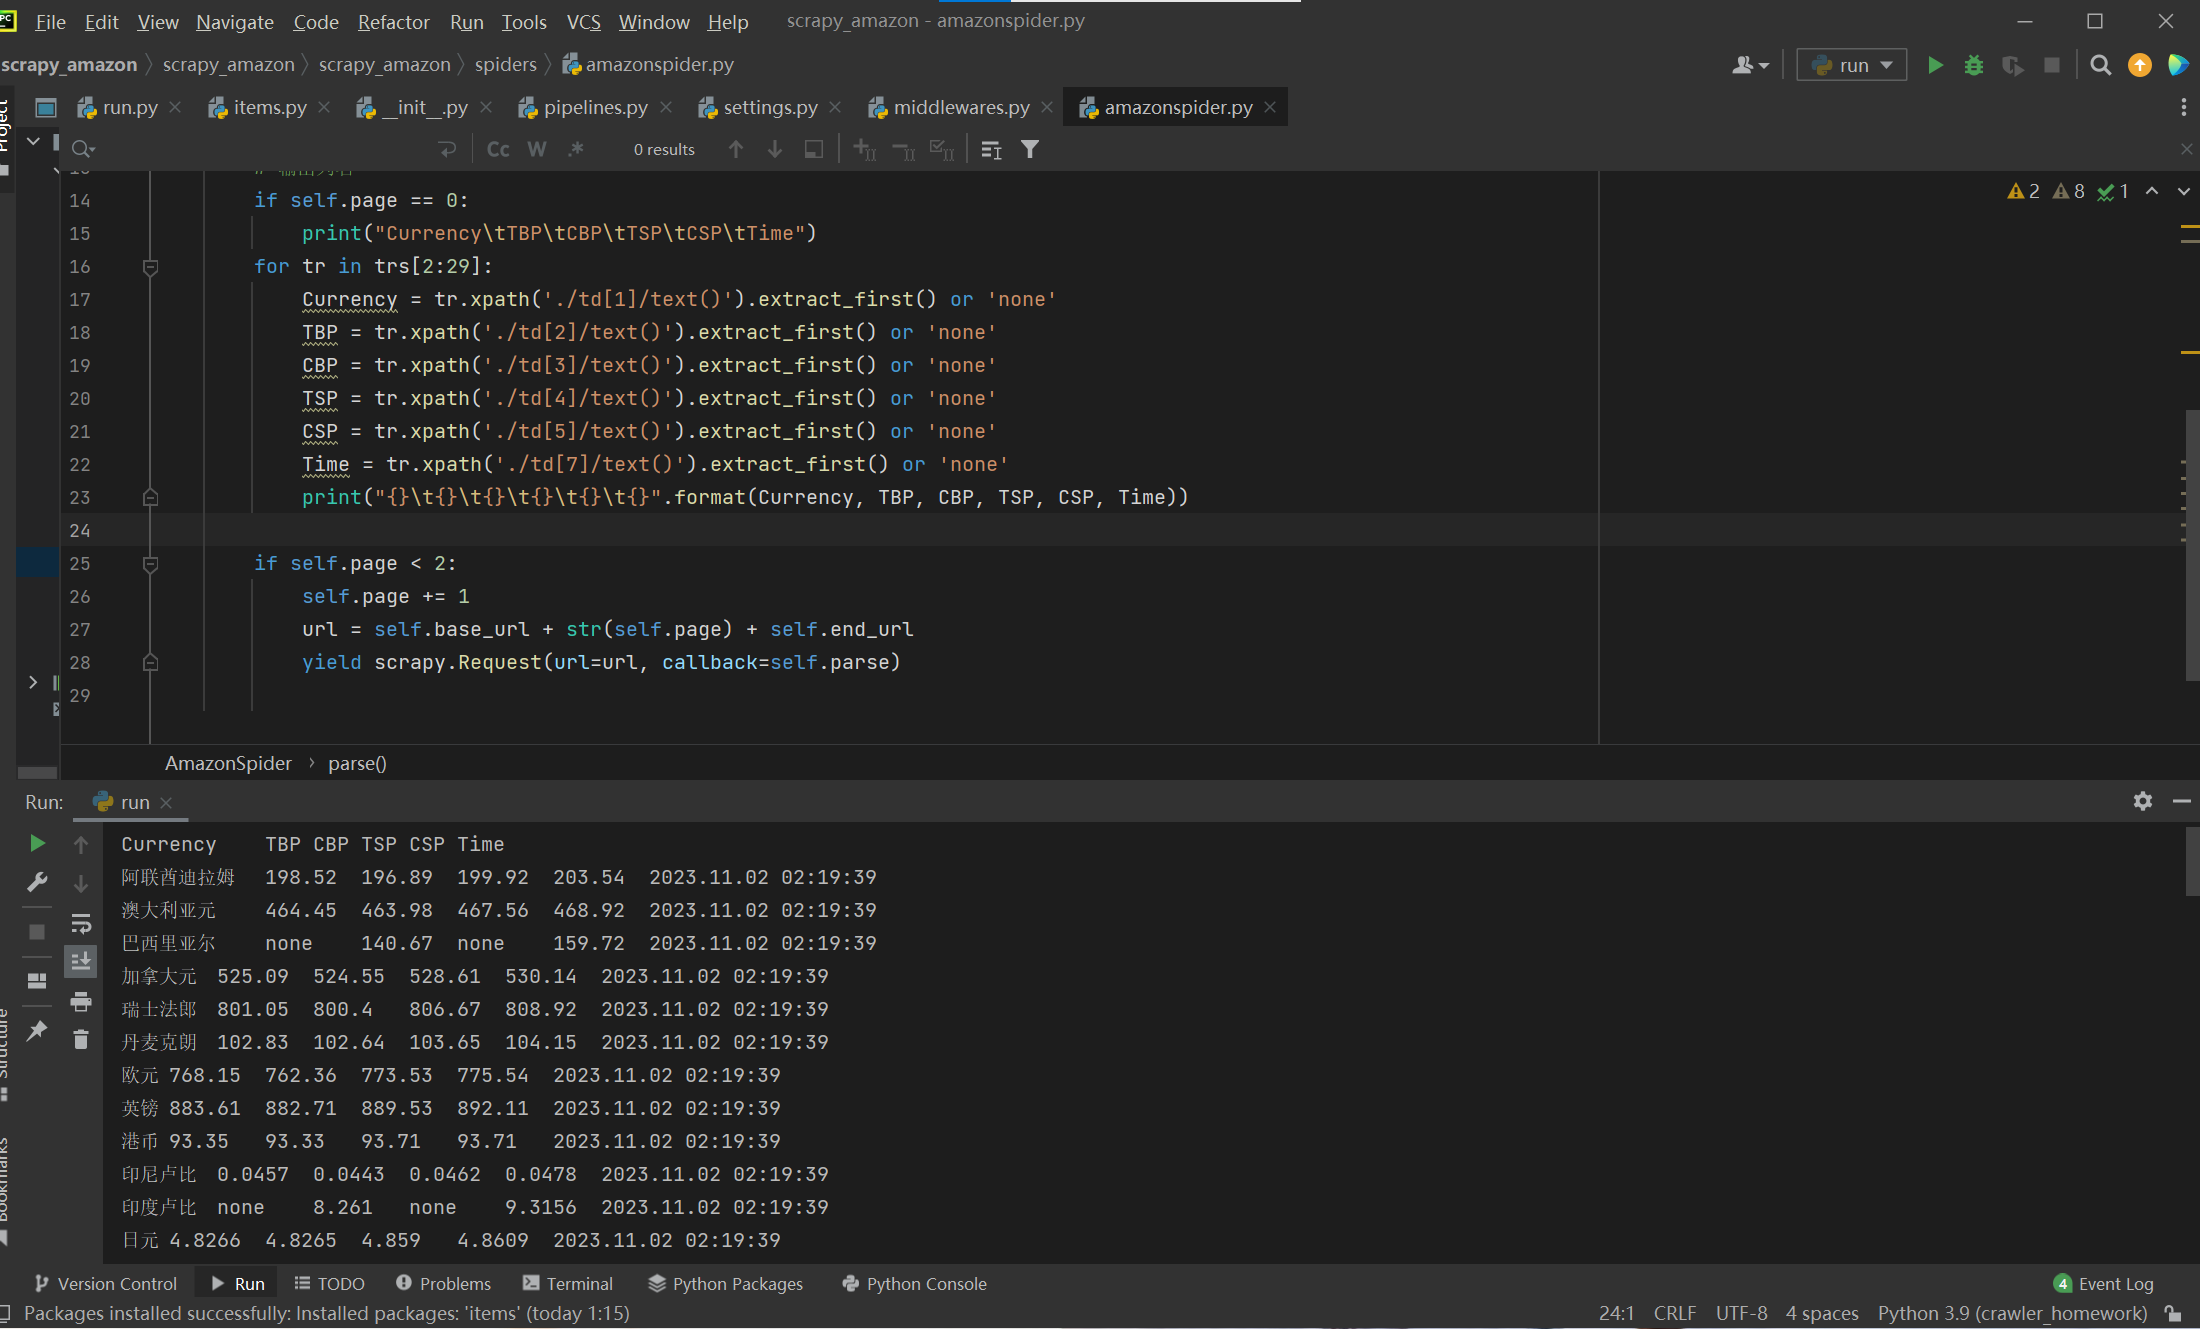Pin the Run tab
The image size is (2200, 1329).
tap(37, 1030)
